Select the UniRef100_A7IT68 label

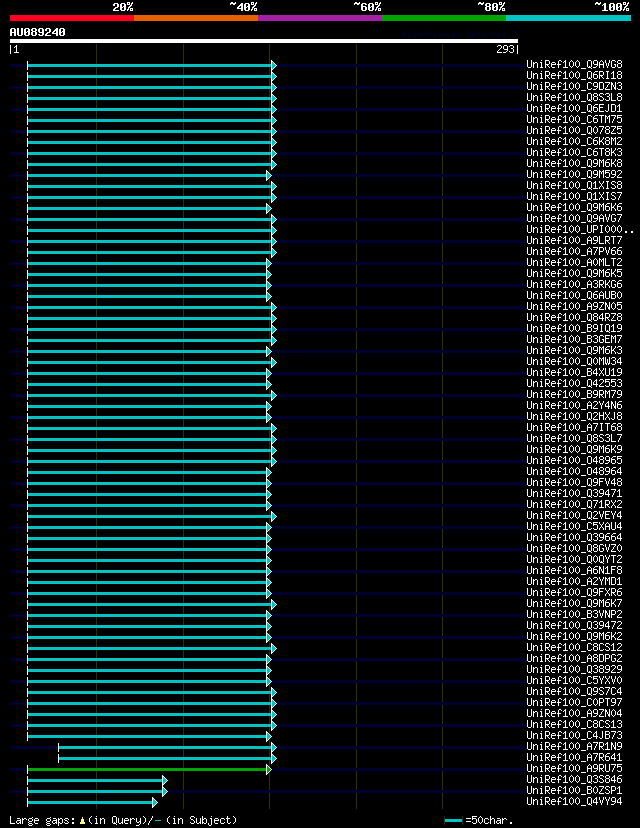pos(575,427)
